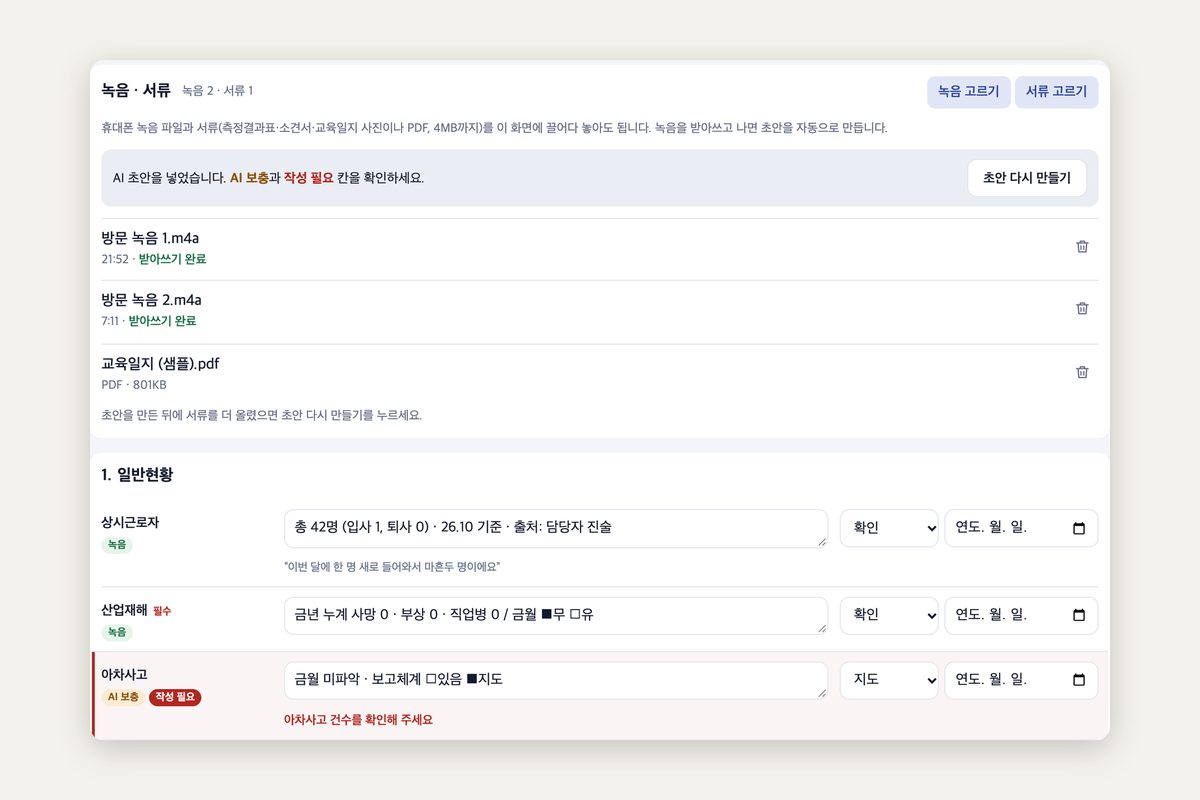1200x800 pixels.
Task: Select the 방문 녹음 1.m4a file name
Action: pyautogui.click(x=151, y=238)
